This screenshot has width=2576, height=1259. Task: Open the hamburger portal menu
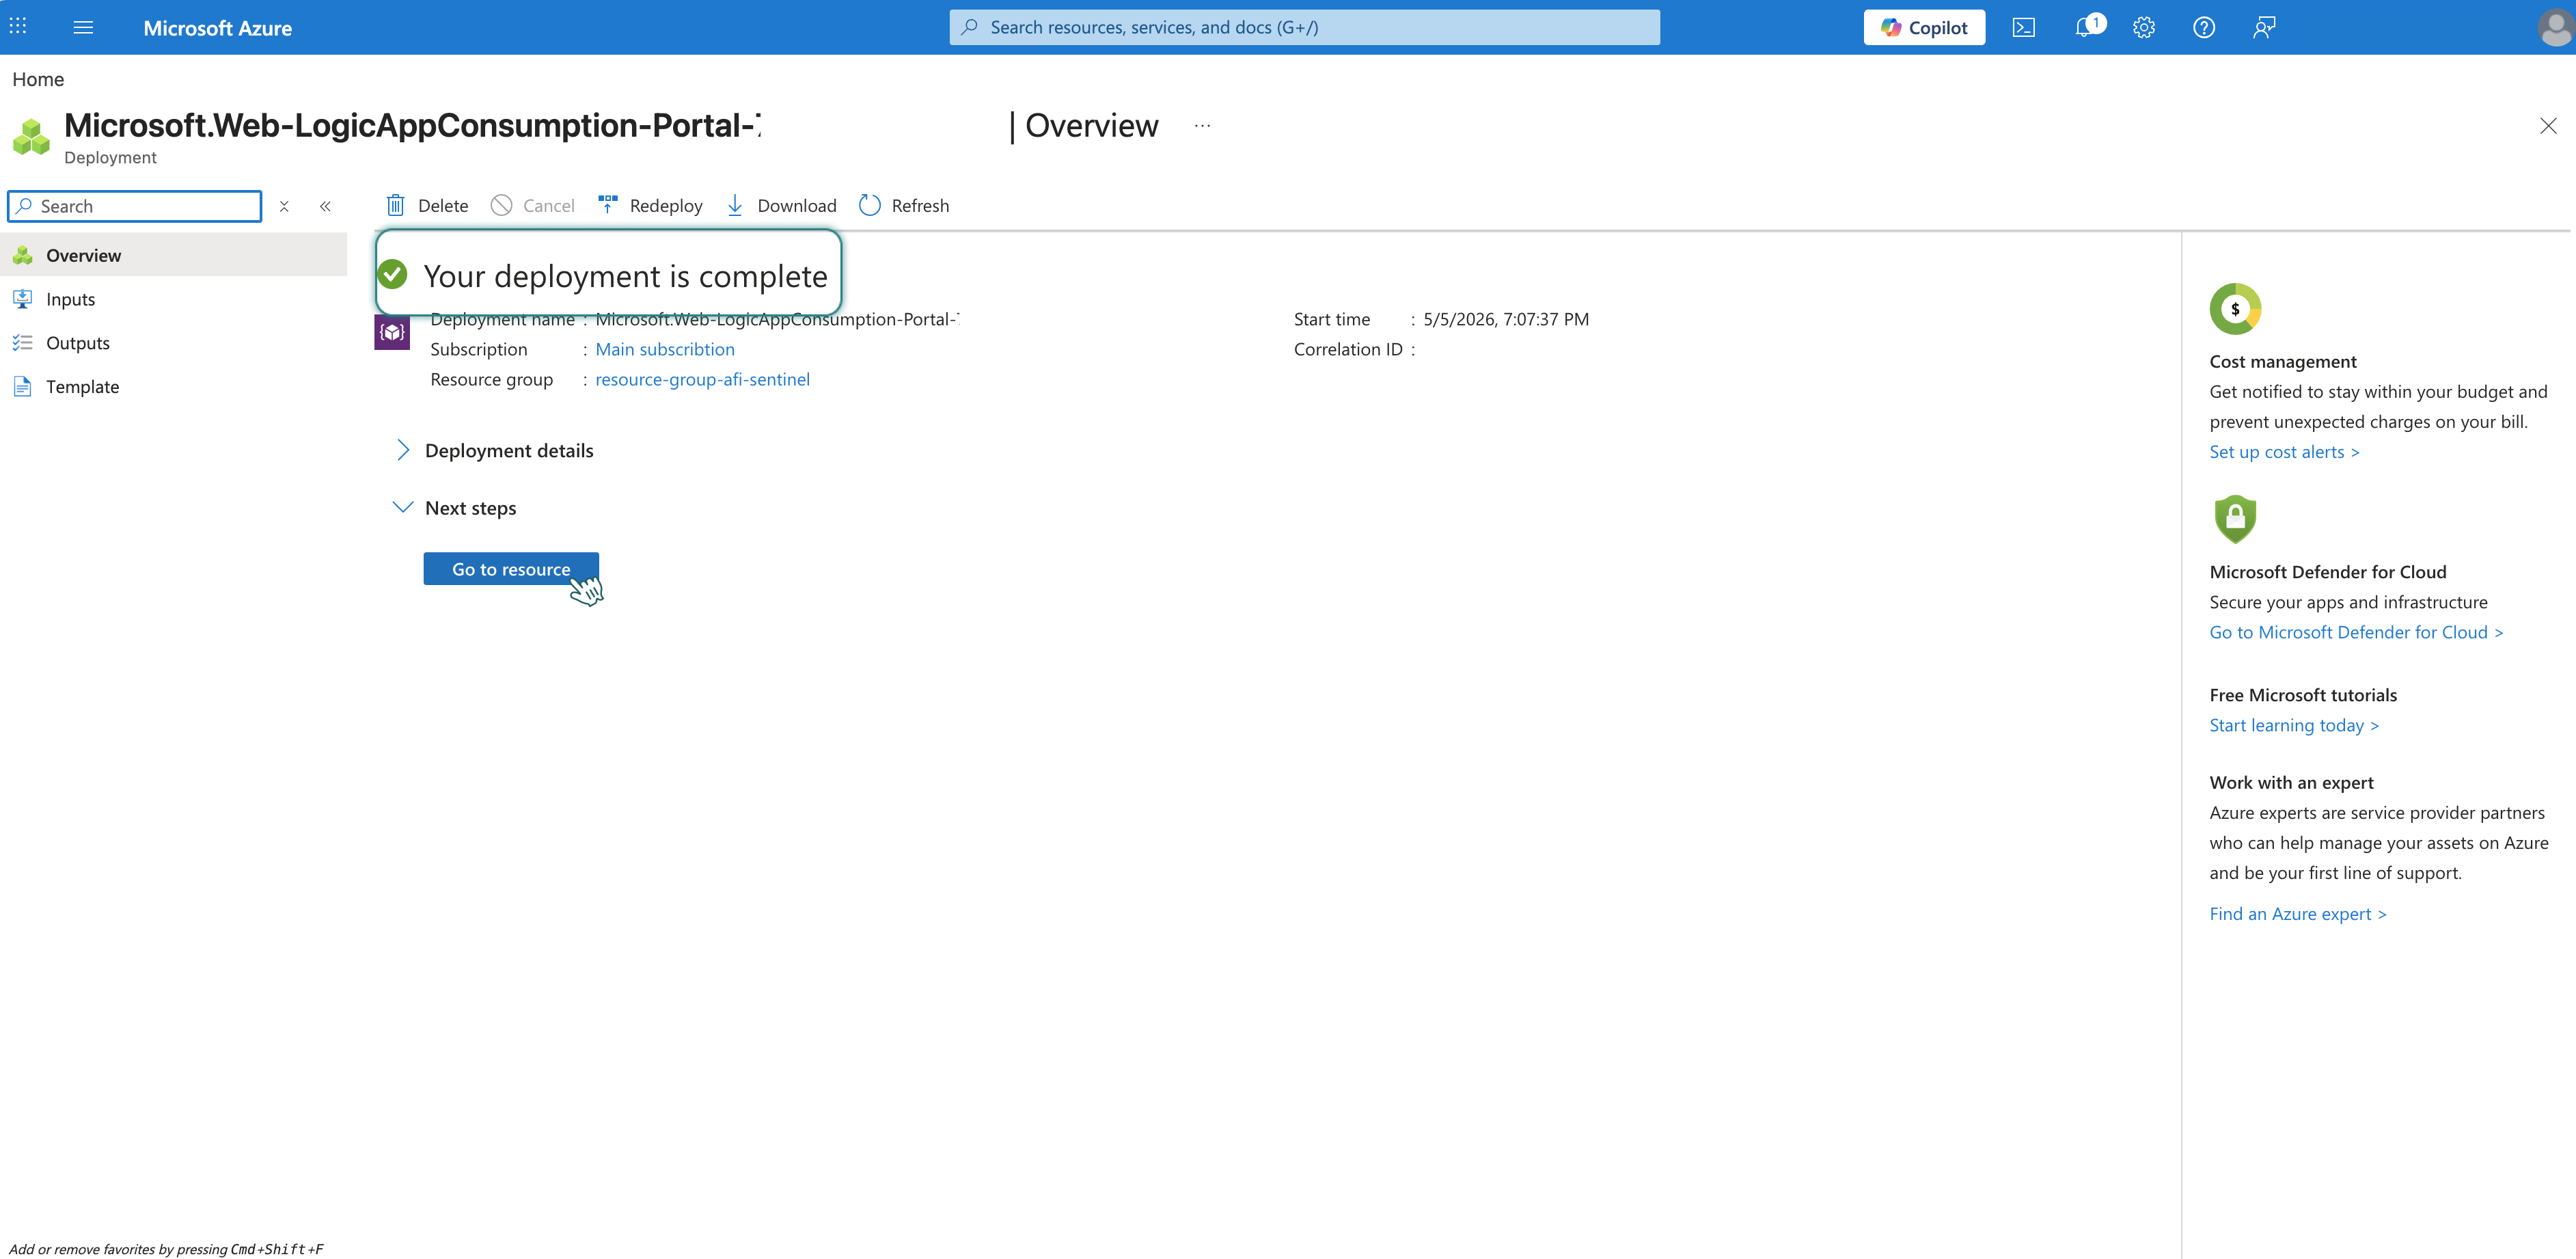(x=83, y=27)
